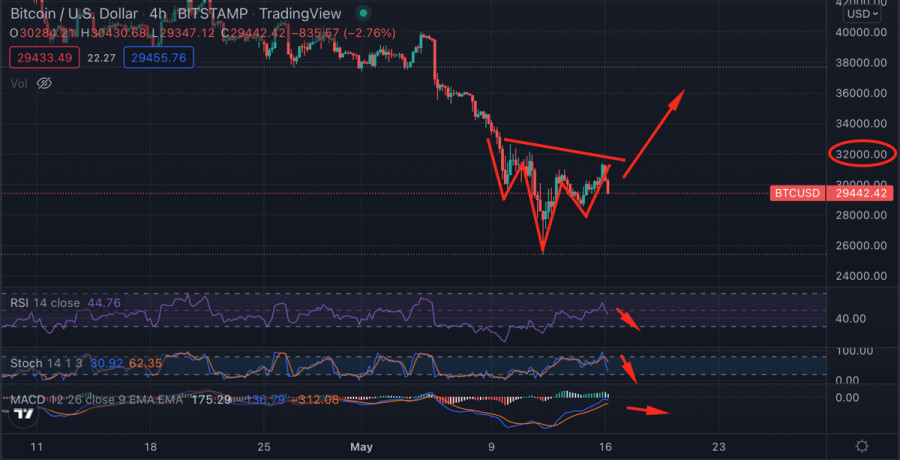Click the green market status dot
Image resolution: width=900 pixels, height=460 pixels.
point(362,13)
